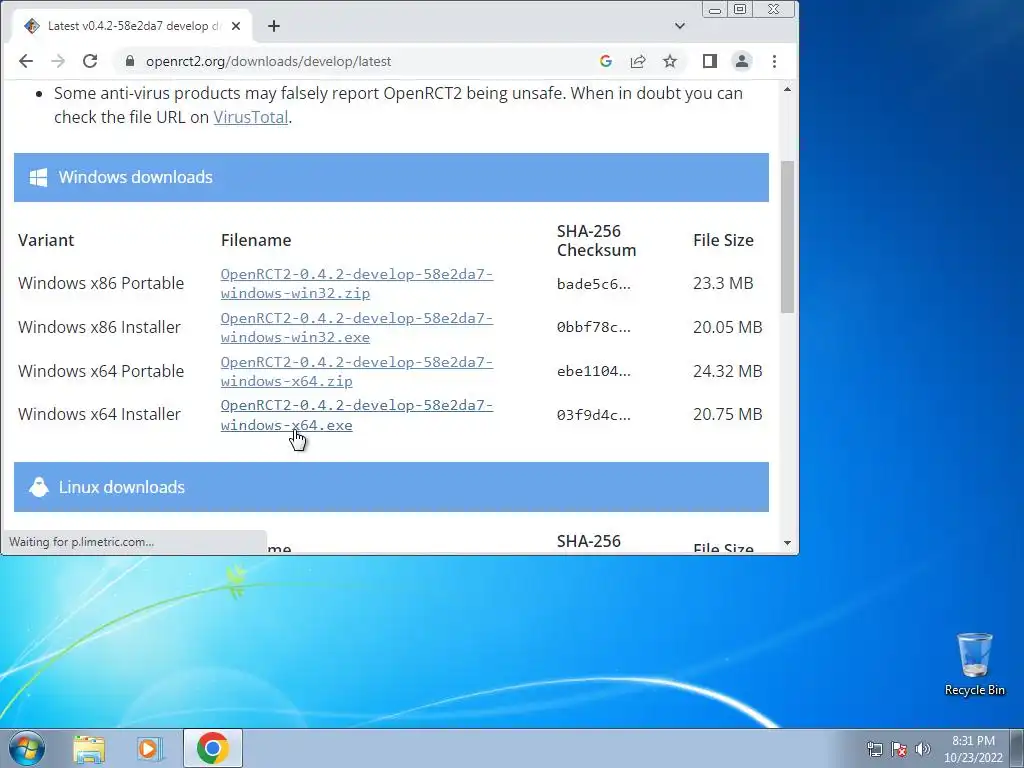Click the page scroll down arrow
Screen dimensions: 1024x768
tap(788, 543)
